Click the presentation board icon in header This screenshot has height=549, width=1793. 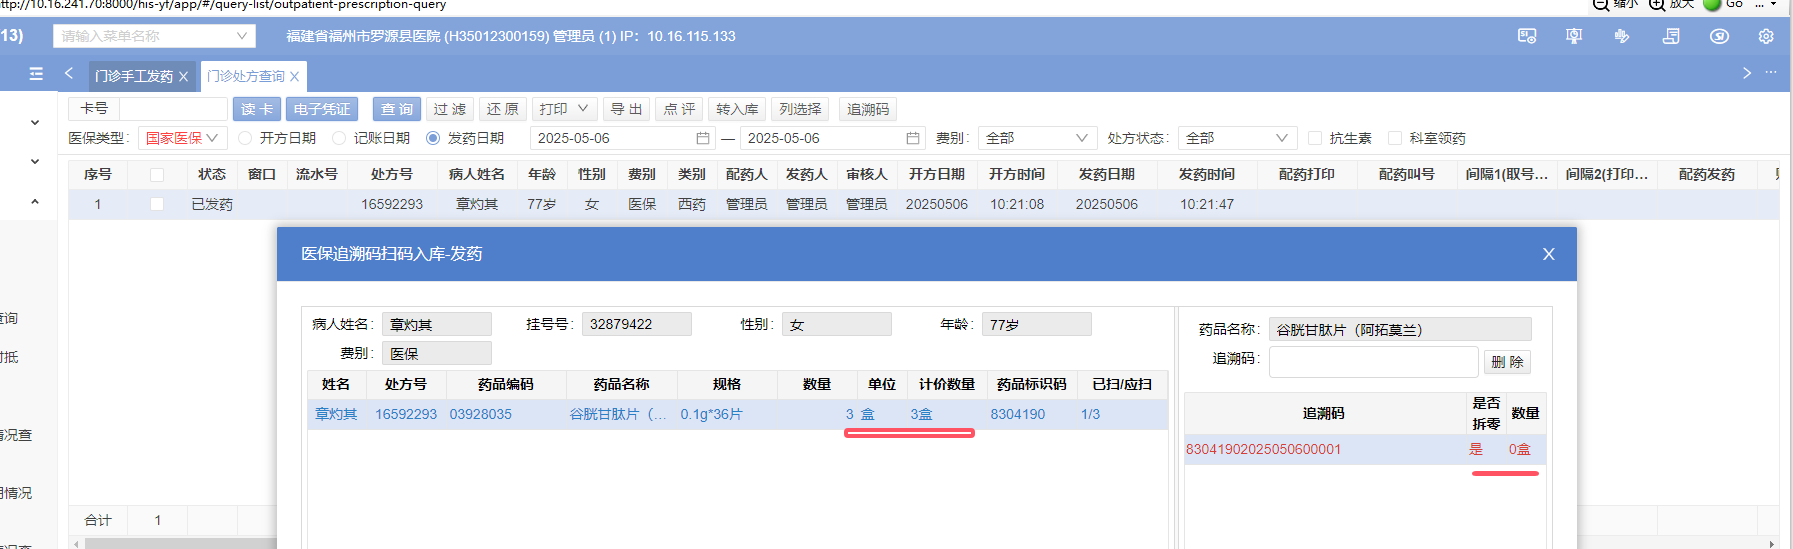[1574, 36]
